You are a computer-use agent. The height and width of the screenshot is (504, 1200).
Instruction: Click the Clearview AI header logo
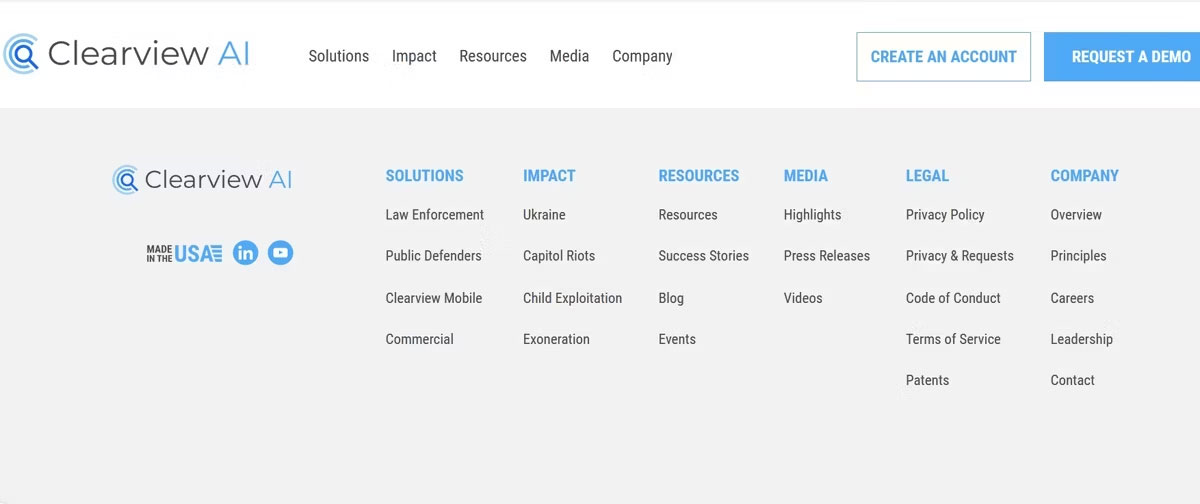127,54
